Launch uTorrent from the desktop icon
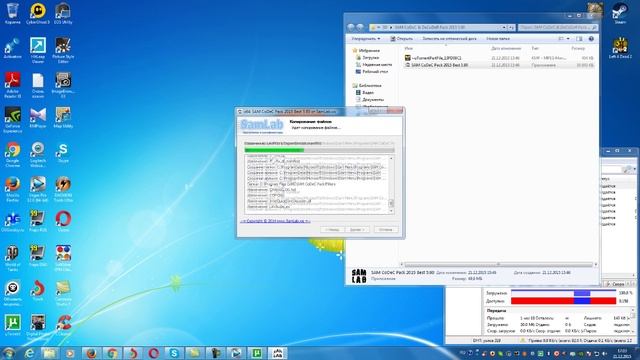640x360 pixels. click(x=13, y=325)
